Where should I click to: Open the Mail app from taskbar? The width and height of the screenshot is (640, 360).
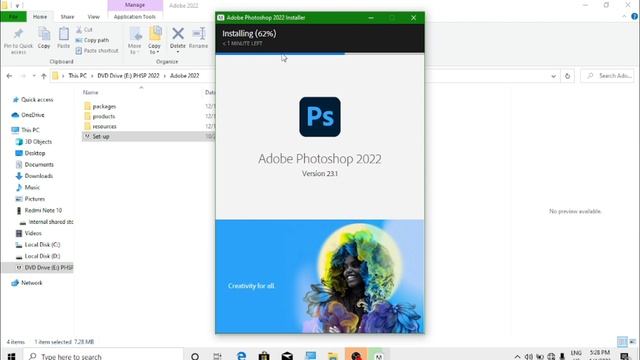tap(287, 356)
